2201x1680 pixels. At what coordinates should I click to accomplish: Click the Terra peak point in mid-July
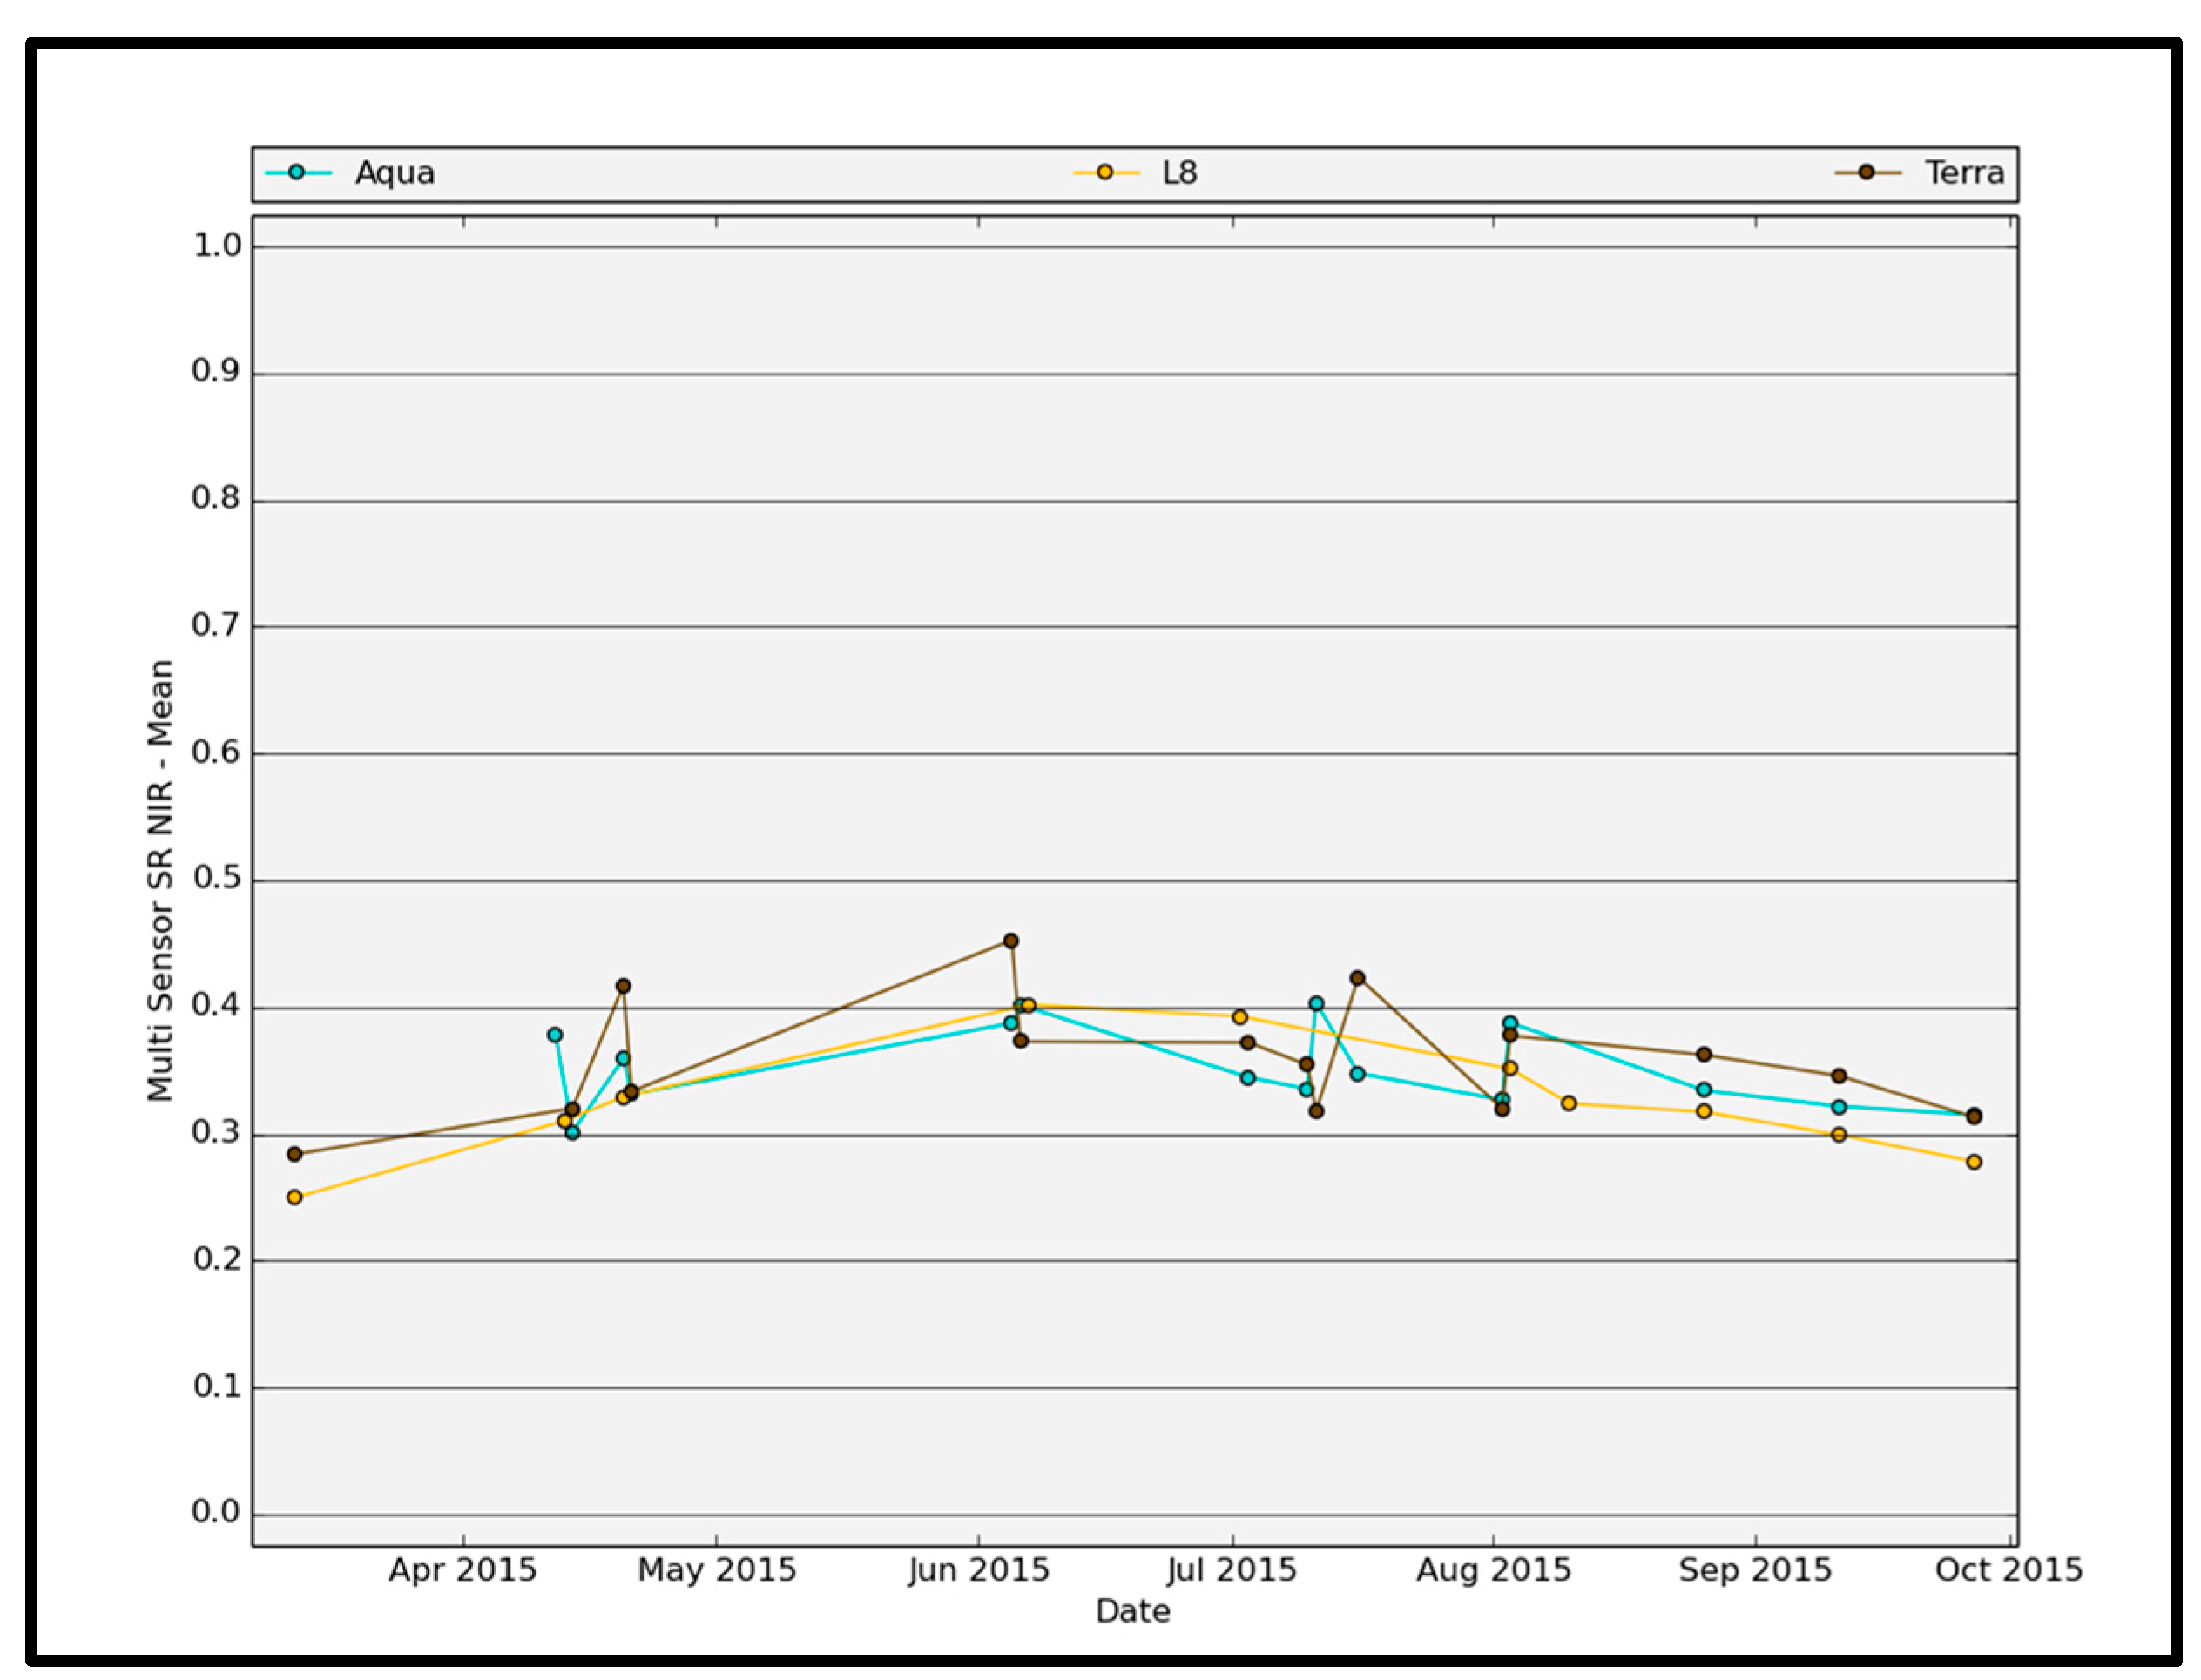pos(1357,978)
